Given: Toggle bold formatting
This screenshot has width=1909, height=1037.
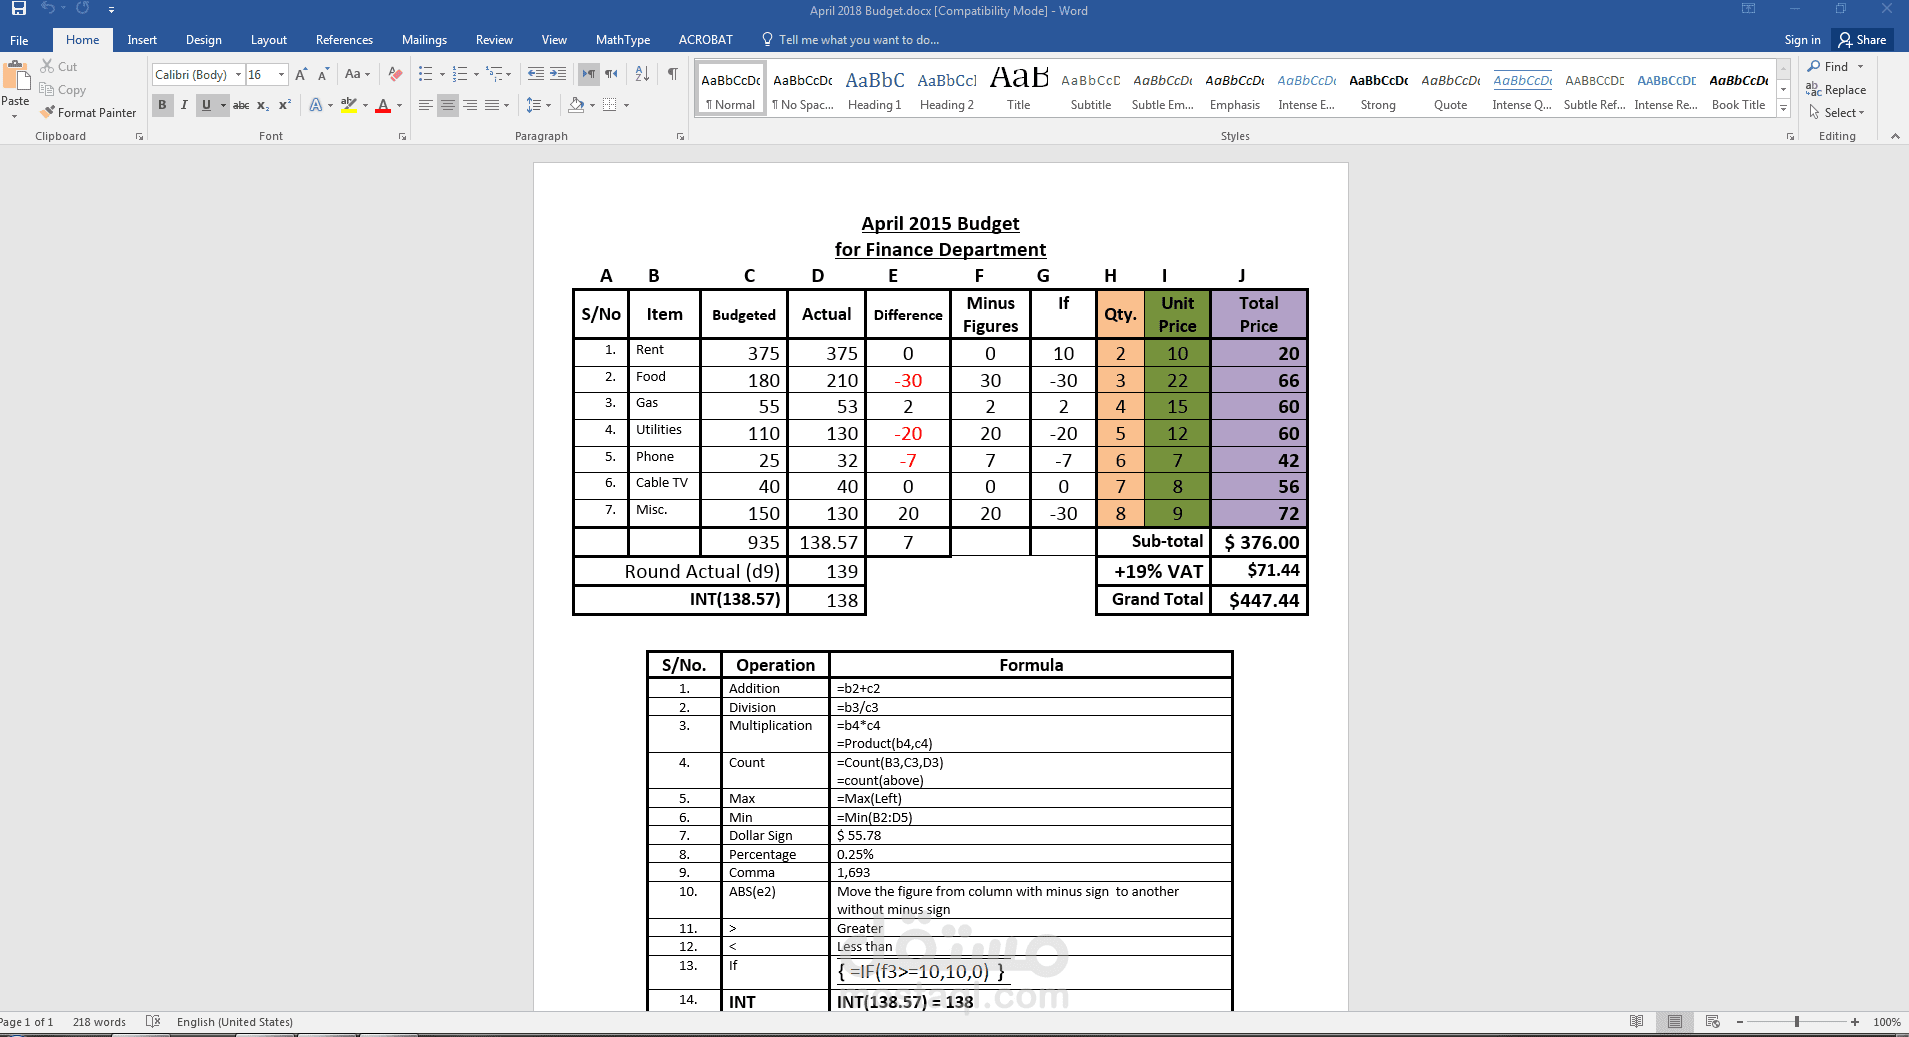Looking at the screenshot, I should 162,105.
